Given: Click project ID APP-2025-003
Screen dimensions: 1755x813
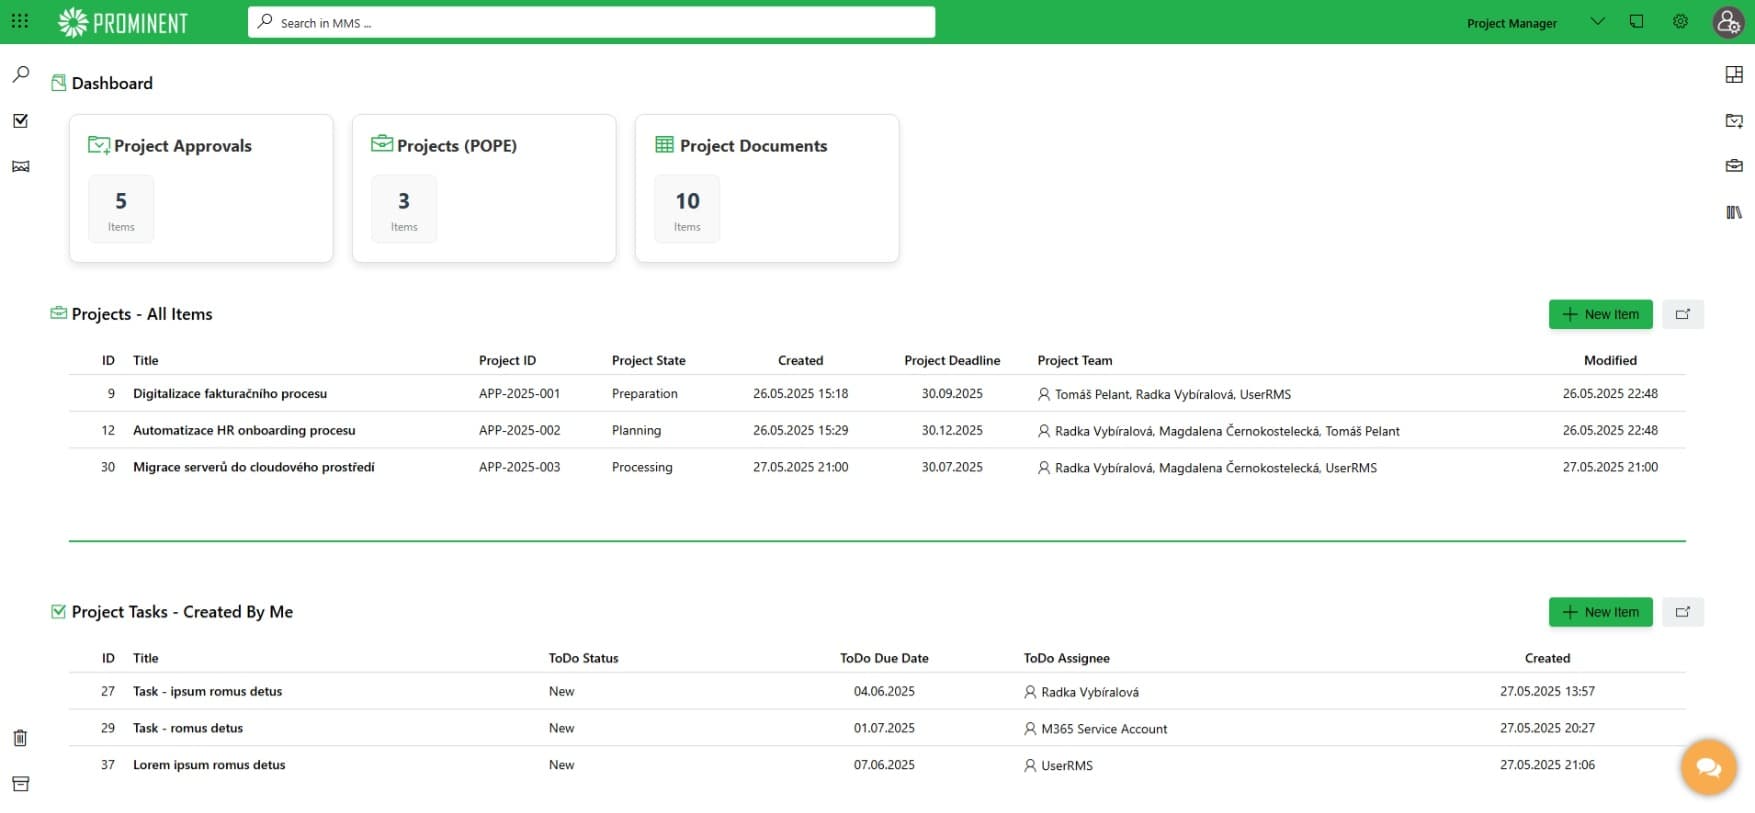Looking at the screenshot, I should coord(519,467).
